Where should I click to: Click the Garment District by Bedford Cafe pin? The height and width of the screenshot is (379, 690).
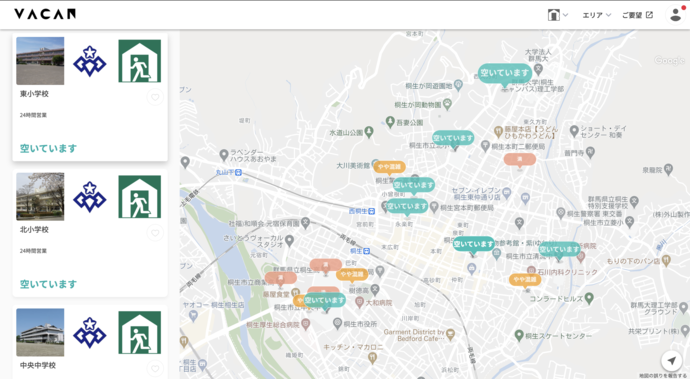pos(450,335)
